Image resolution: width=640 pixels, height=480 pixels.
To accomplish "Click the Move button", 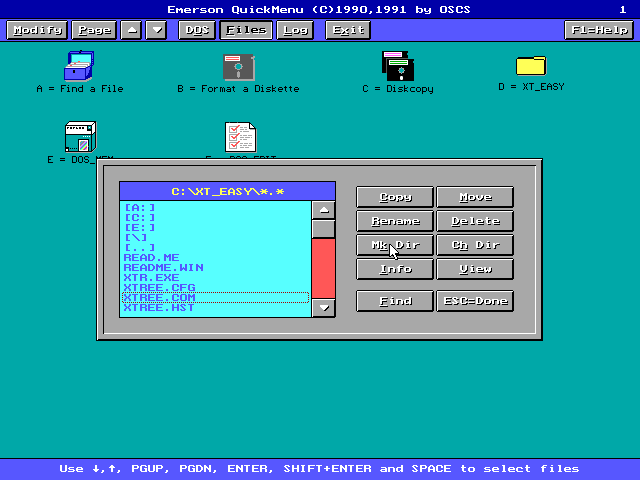I will click(x=475, y=197).
